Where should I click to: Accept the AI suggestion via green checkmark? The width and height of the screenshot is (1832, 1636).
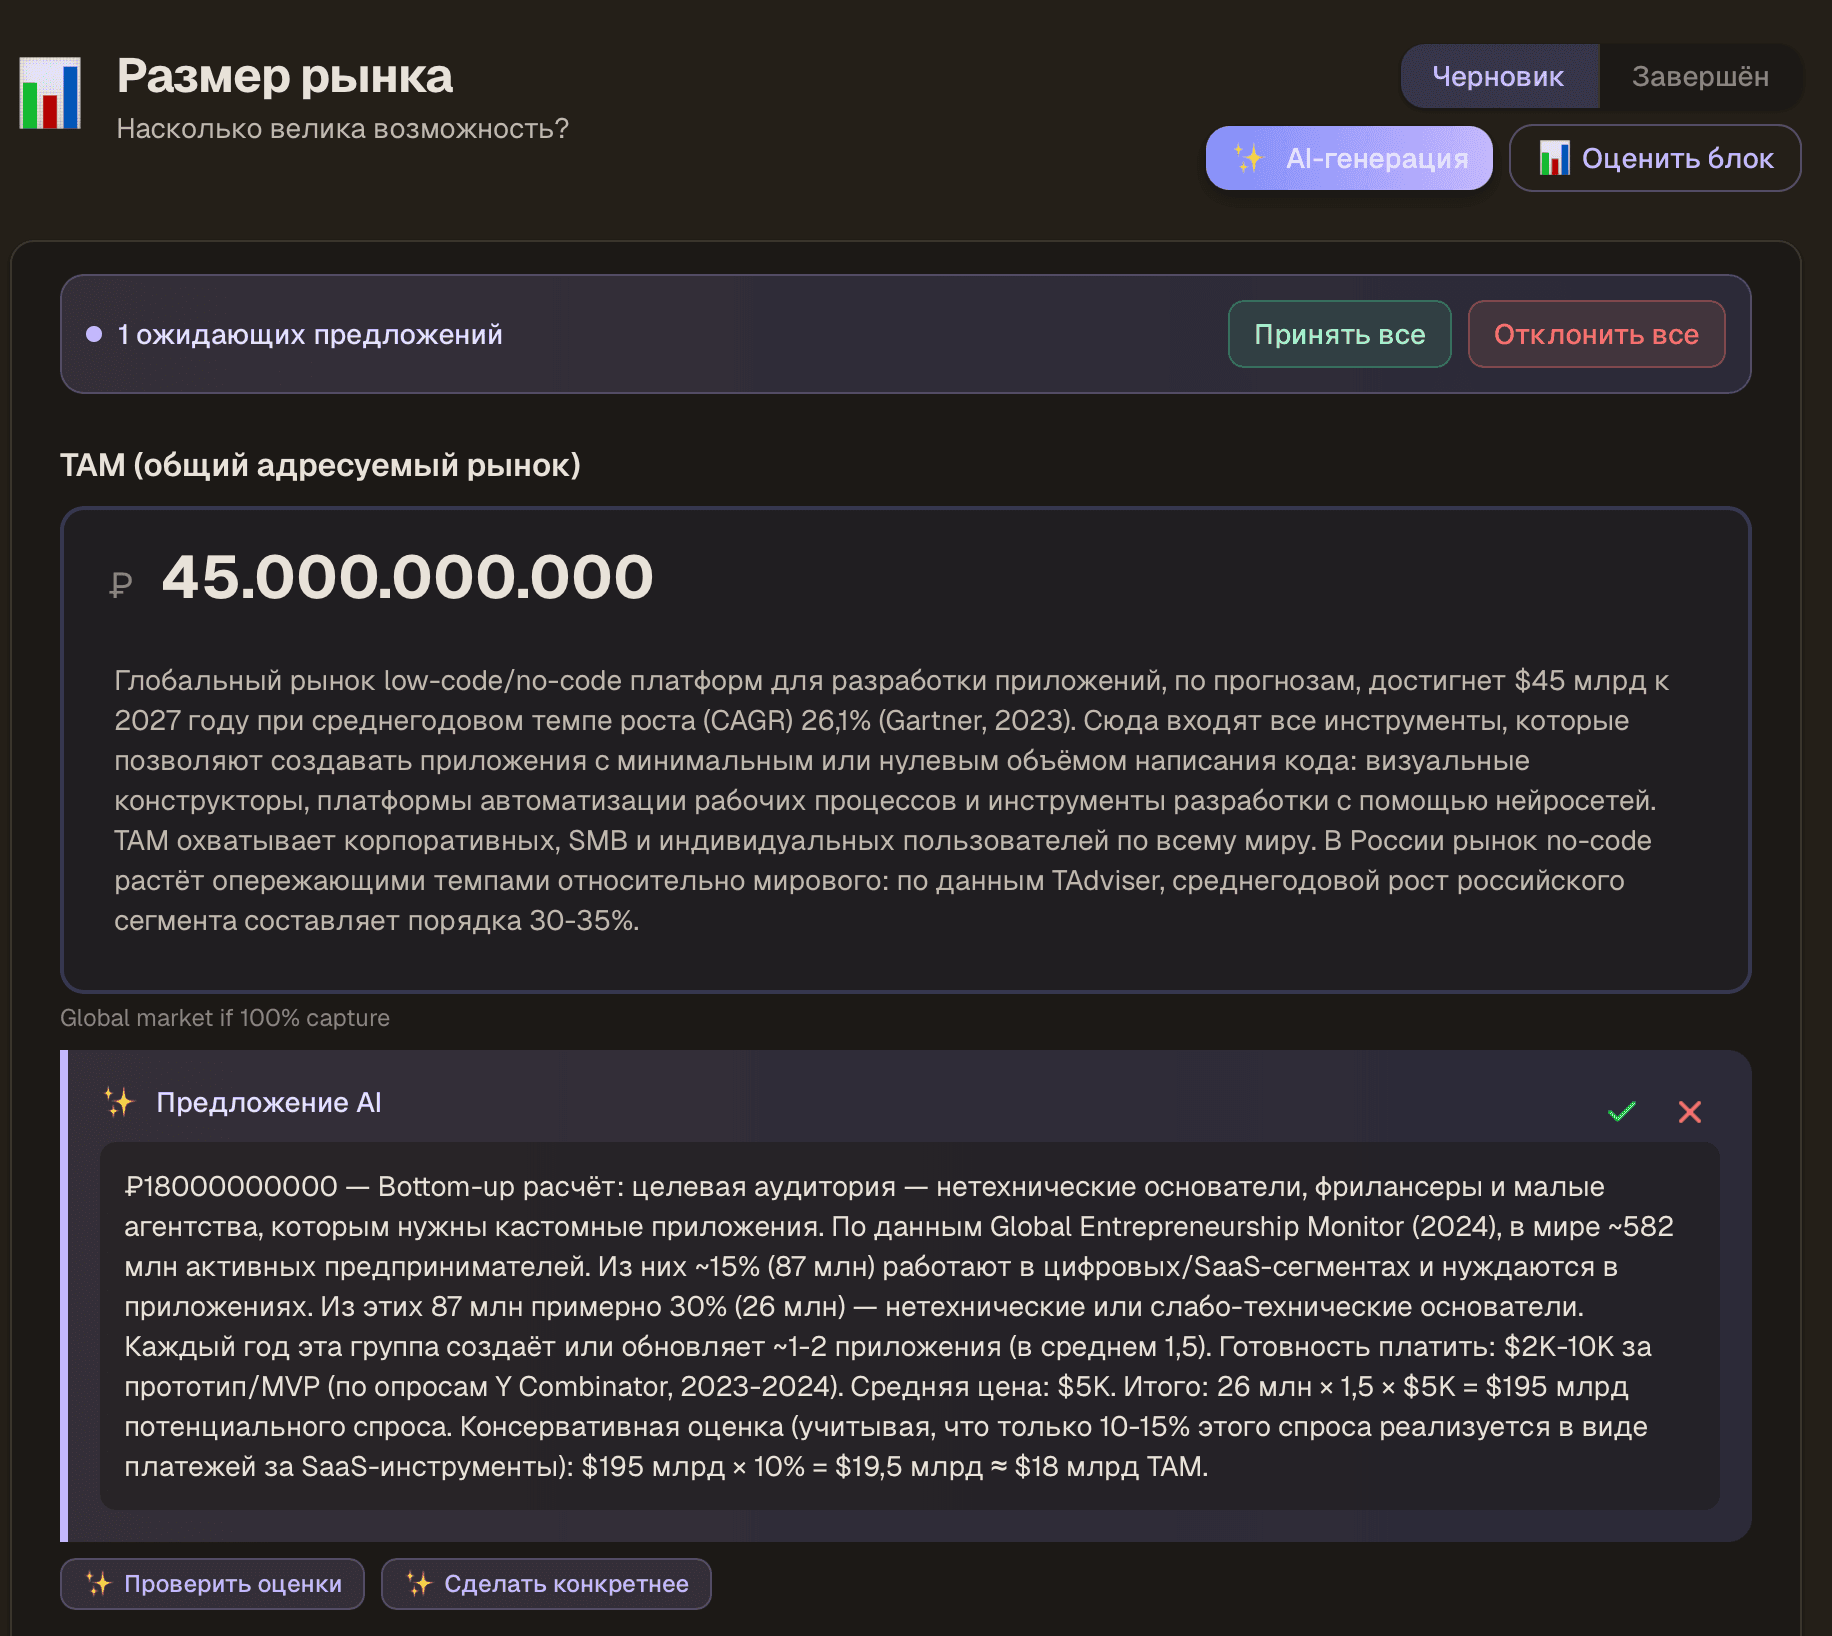(x=1621, y=1110)
